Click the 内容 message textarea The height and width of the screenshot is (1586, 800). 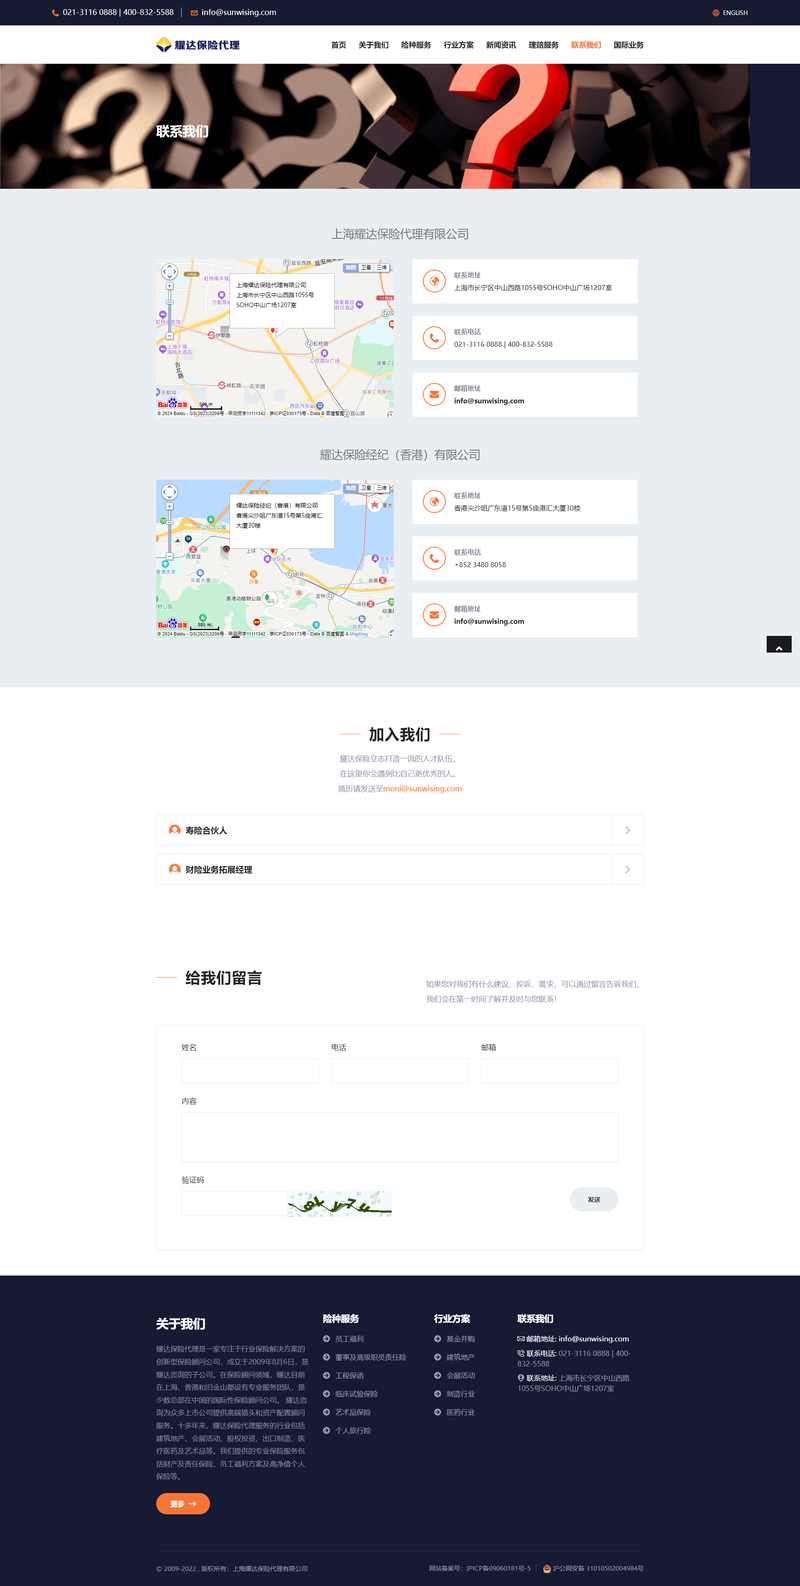[x=400, y=1137]
